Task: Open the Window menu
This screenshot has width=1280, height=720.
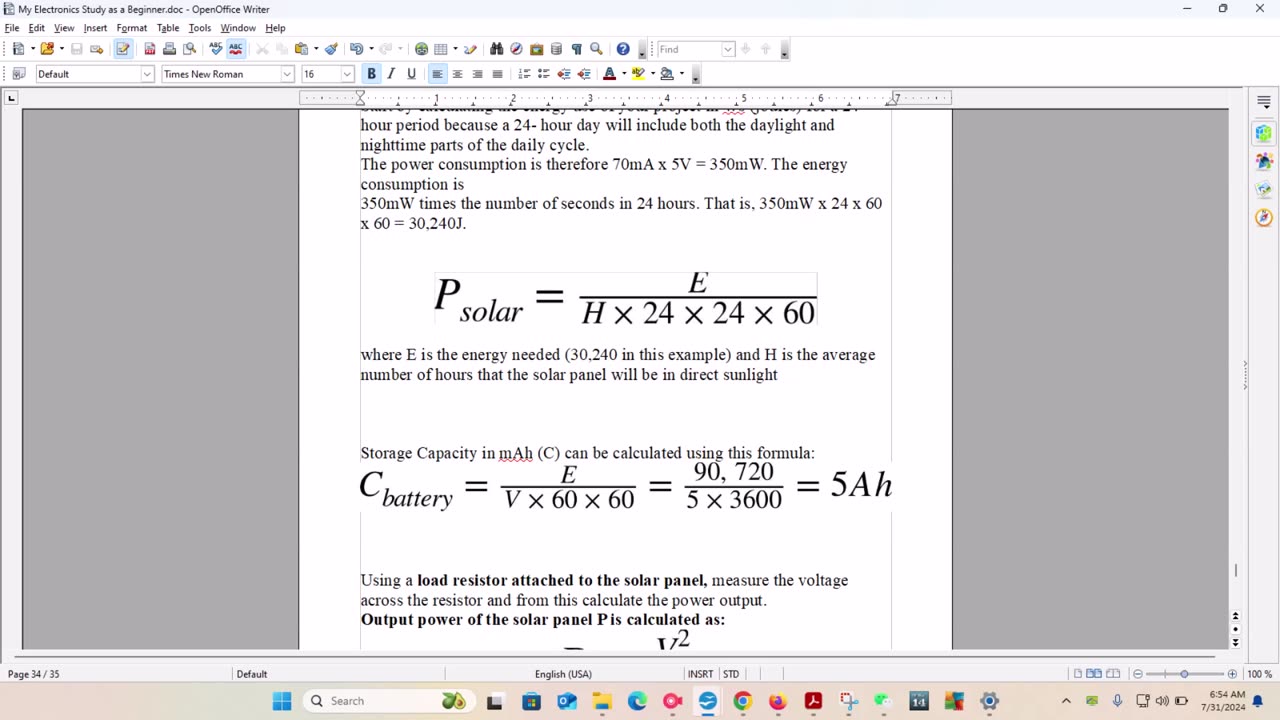Action: [238, 28]
